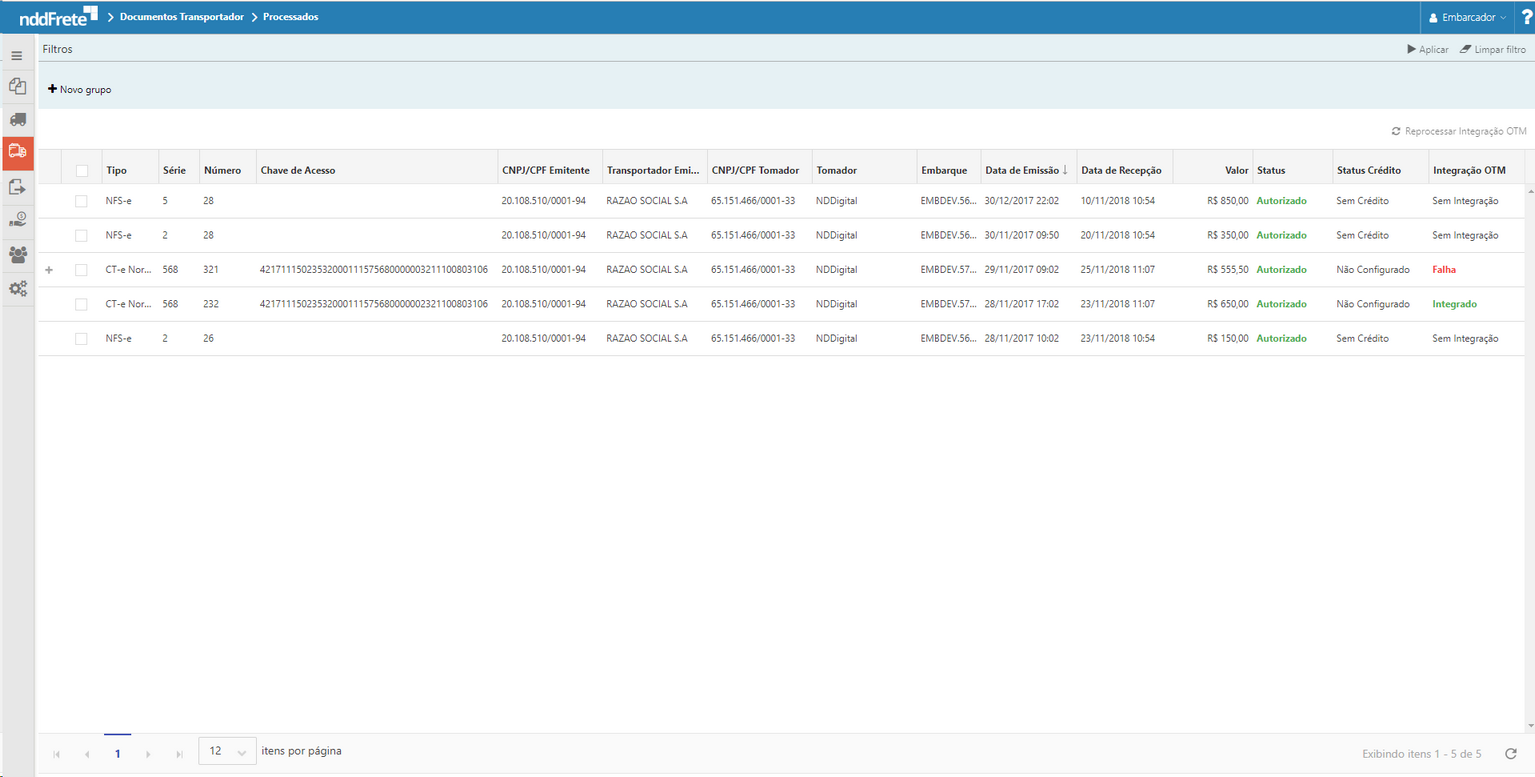Open the Processados breadcrumb item
The image size is (1535, 777).
pyautogui.click(x=290, y=16)
